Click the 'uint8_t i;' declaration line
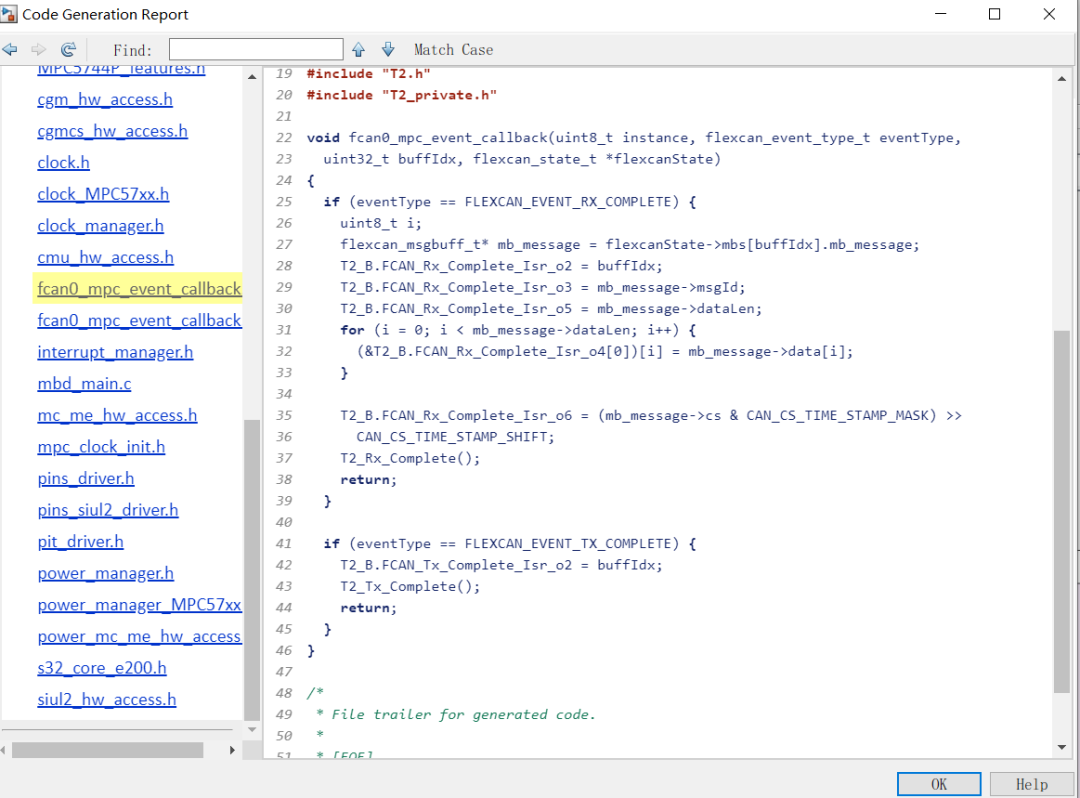1080x798 pixels. tap(380, 223)
